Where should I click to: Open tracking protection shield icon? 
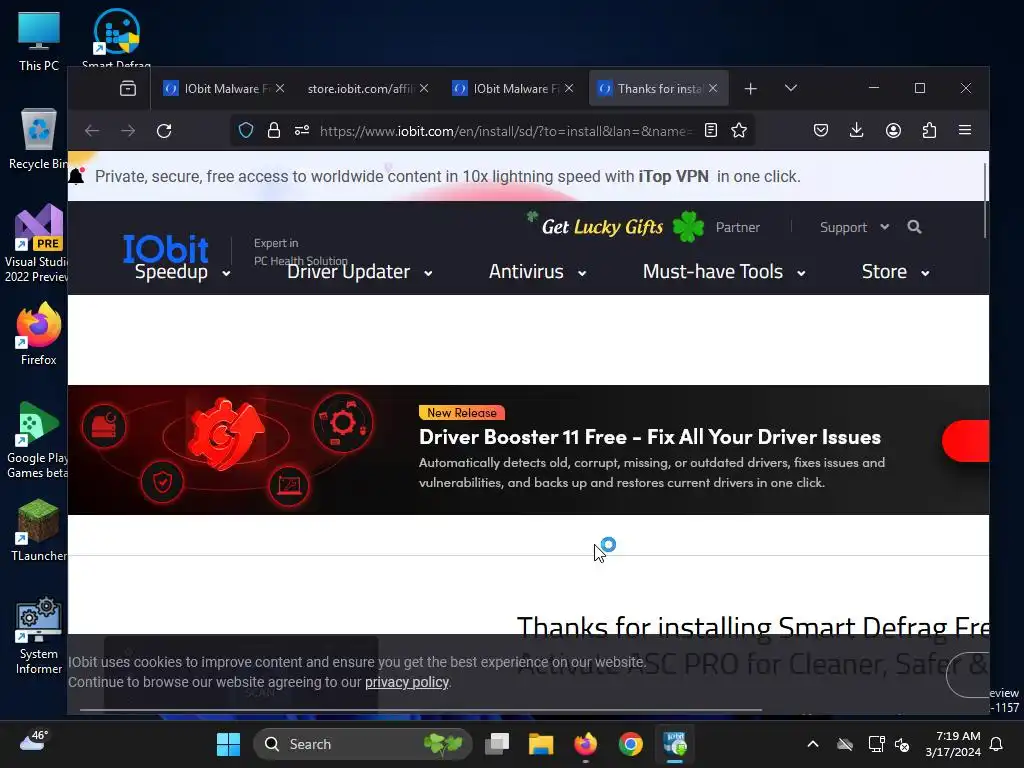[246, 131]
